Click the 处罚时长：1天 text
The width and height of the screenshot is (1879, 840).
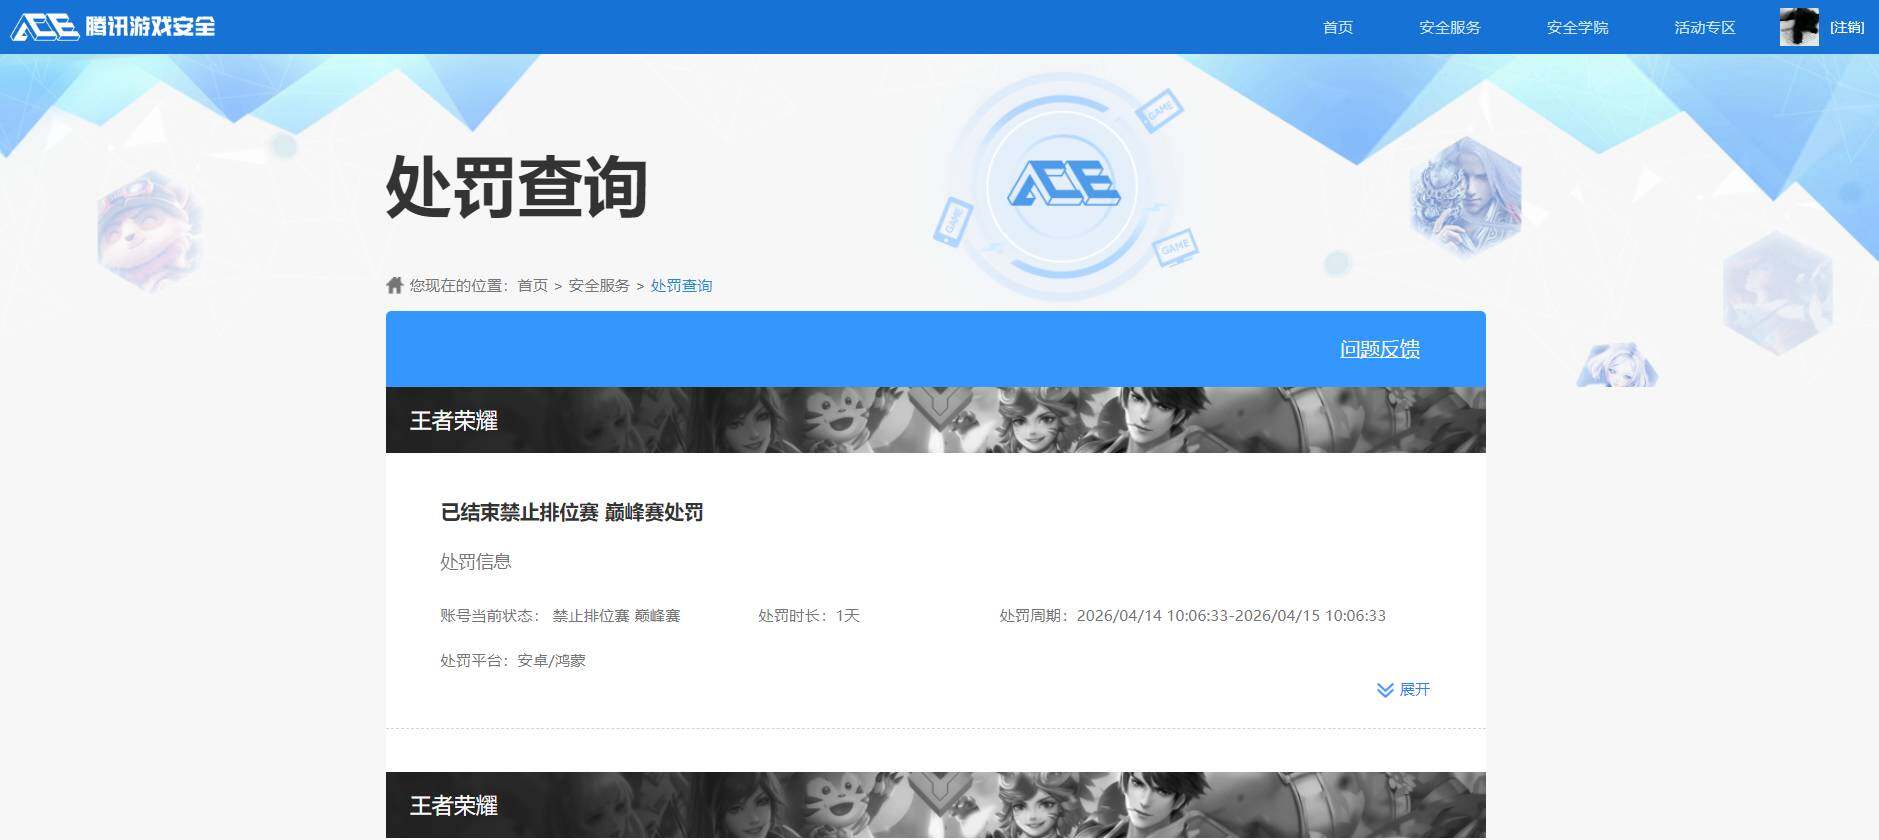coord(809,616)
